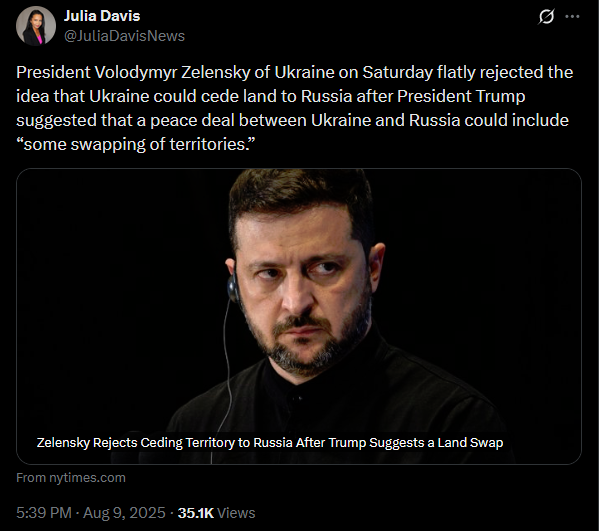Visit the @JuliaDavisNews handle
The height and width of the screenshot is (531, 599).
(124, 36)
